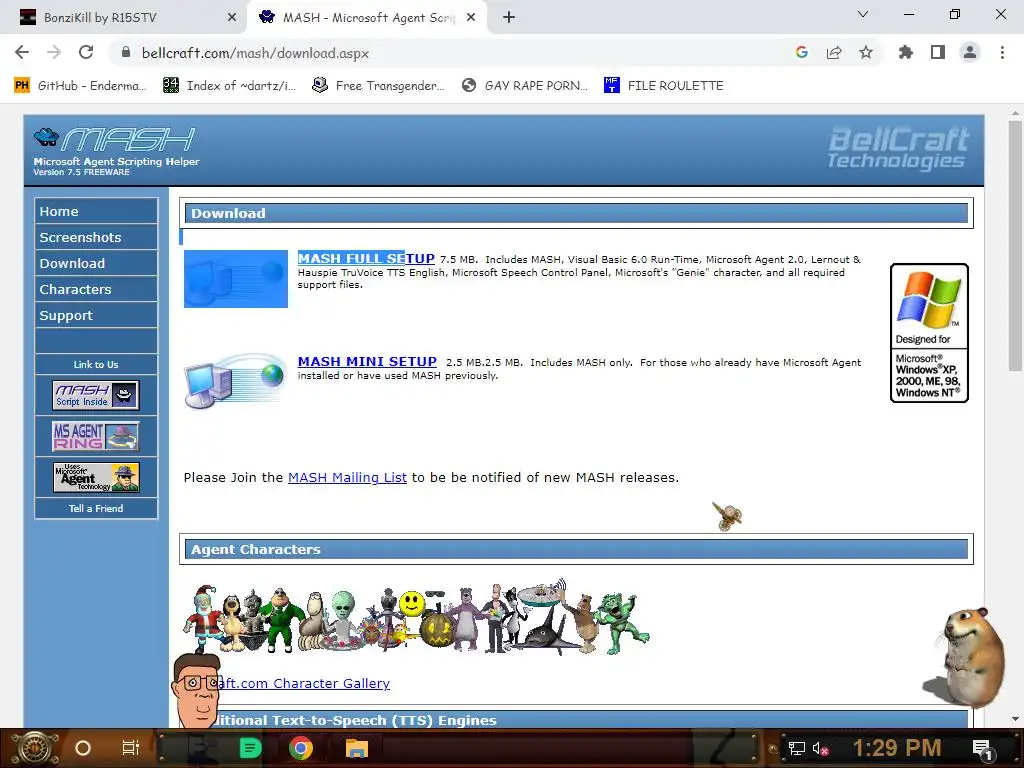
Task: Click the BellCraft Technologies logo
Action: [x=898, y=148]
